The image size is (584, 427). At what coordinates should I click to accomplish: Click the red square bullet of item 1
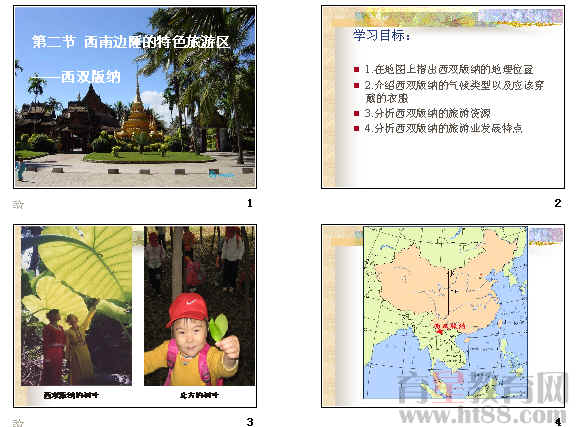pyautogui.click(x=356, y=70)
